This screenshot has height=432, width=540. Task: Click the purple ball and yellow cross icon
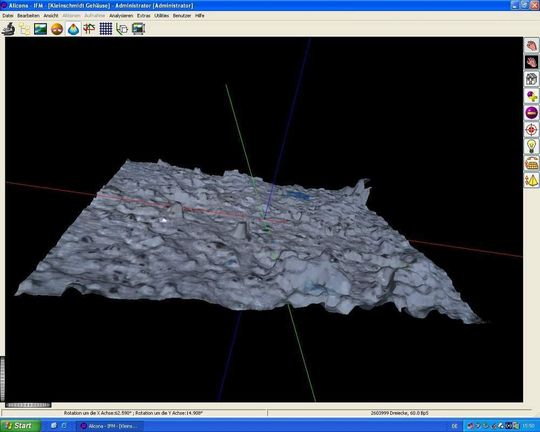(531, 96)
